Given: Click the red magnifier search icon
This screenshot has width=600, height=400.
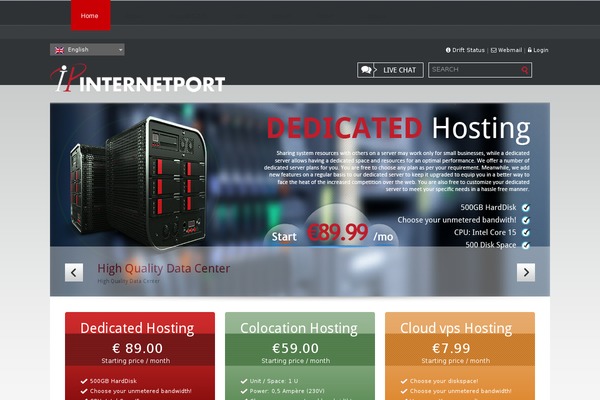Looking at the screenshot, I should [525, 70].
